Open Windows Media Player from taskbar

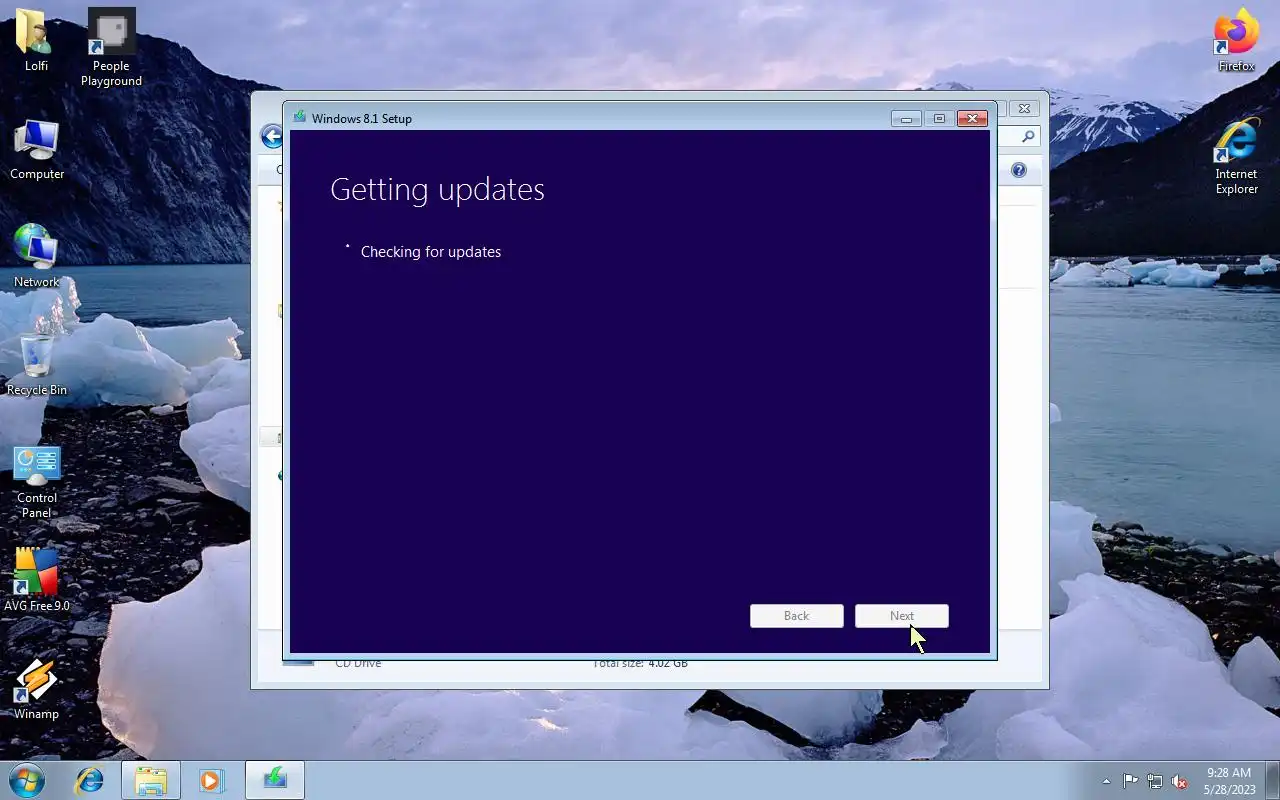(211, 780)
